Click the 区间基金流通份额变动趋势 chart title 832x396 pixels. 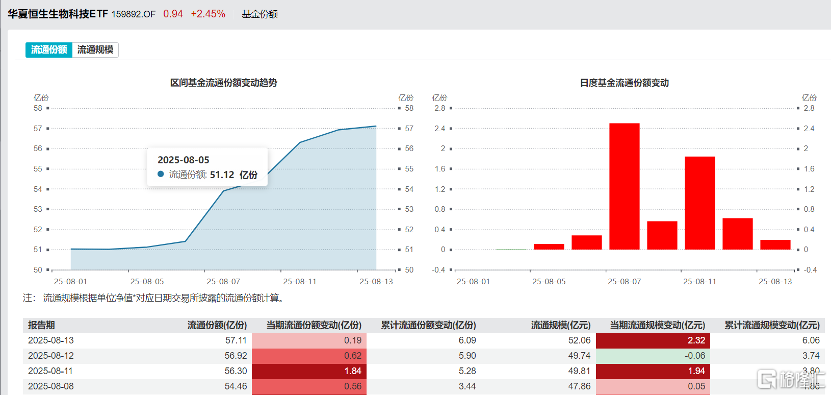coord(224,83)
